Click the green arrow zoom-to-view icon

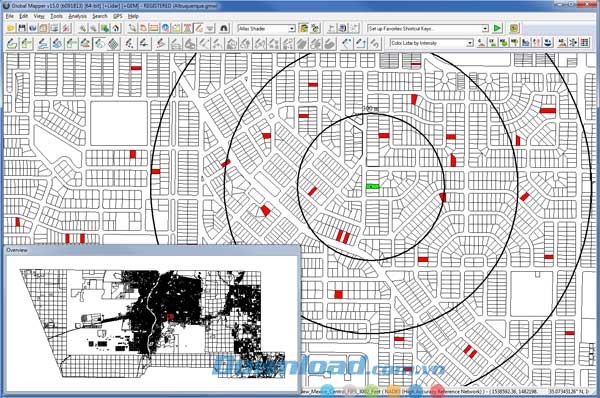click(104, 28)
